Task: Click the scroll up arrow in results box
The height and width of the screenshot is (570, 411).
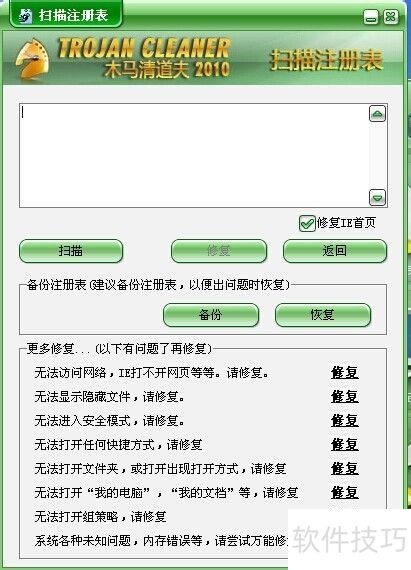Action: coord(377,114)
